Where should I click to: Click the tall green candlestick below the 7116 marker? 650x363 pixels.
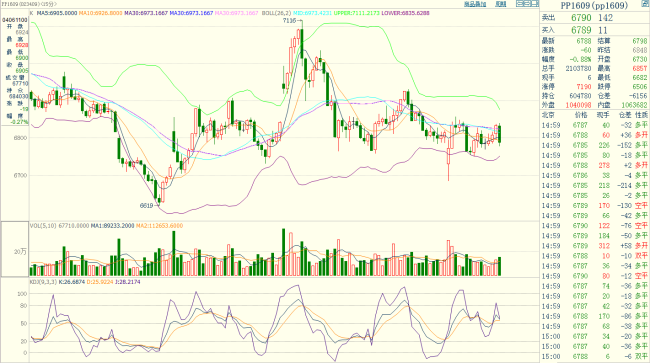302,44
